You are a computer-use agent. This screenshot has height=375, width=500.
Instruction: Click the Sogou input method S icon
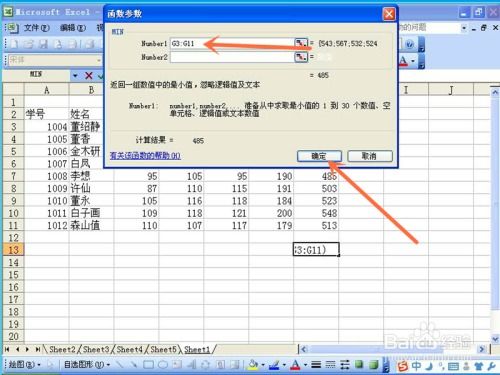pos(403,366)
